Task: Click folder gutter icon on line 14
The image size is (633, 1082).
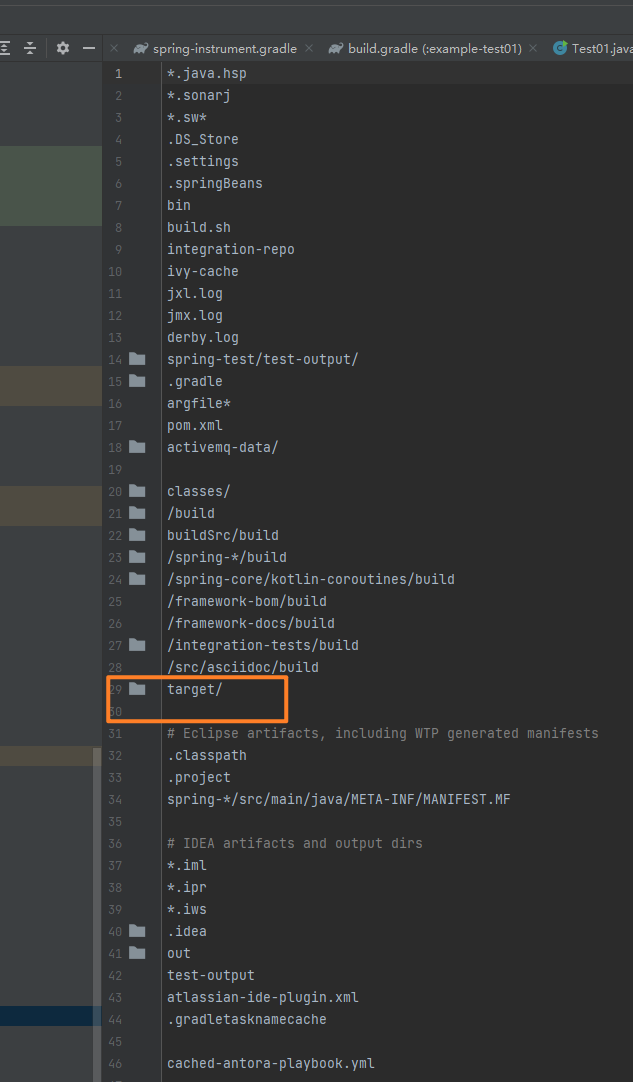Action: (137, 359)
